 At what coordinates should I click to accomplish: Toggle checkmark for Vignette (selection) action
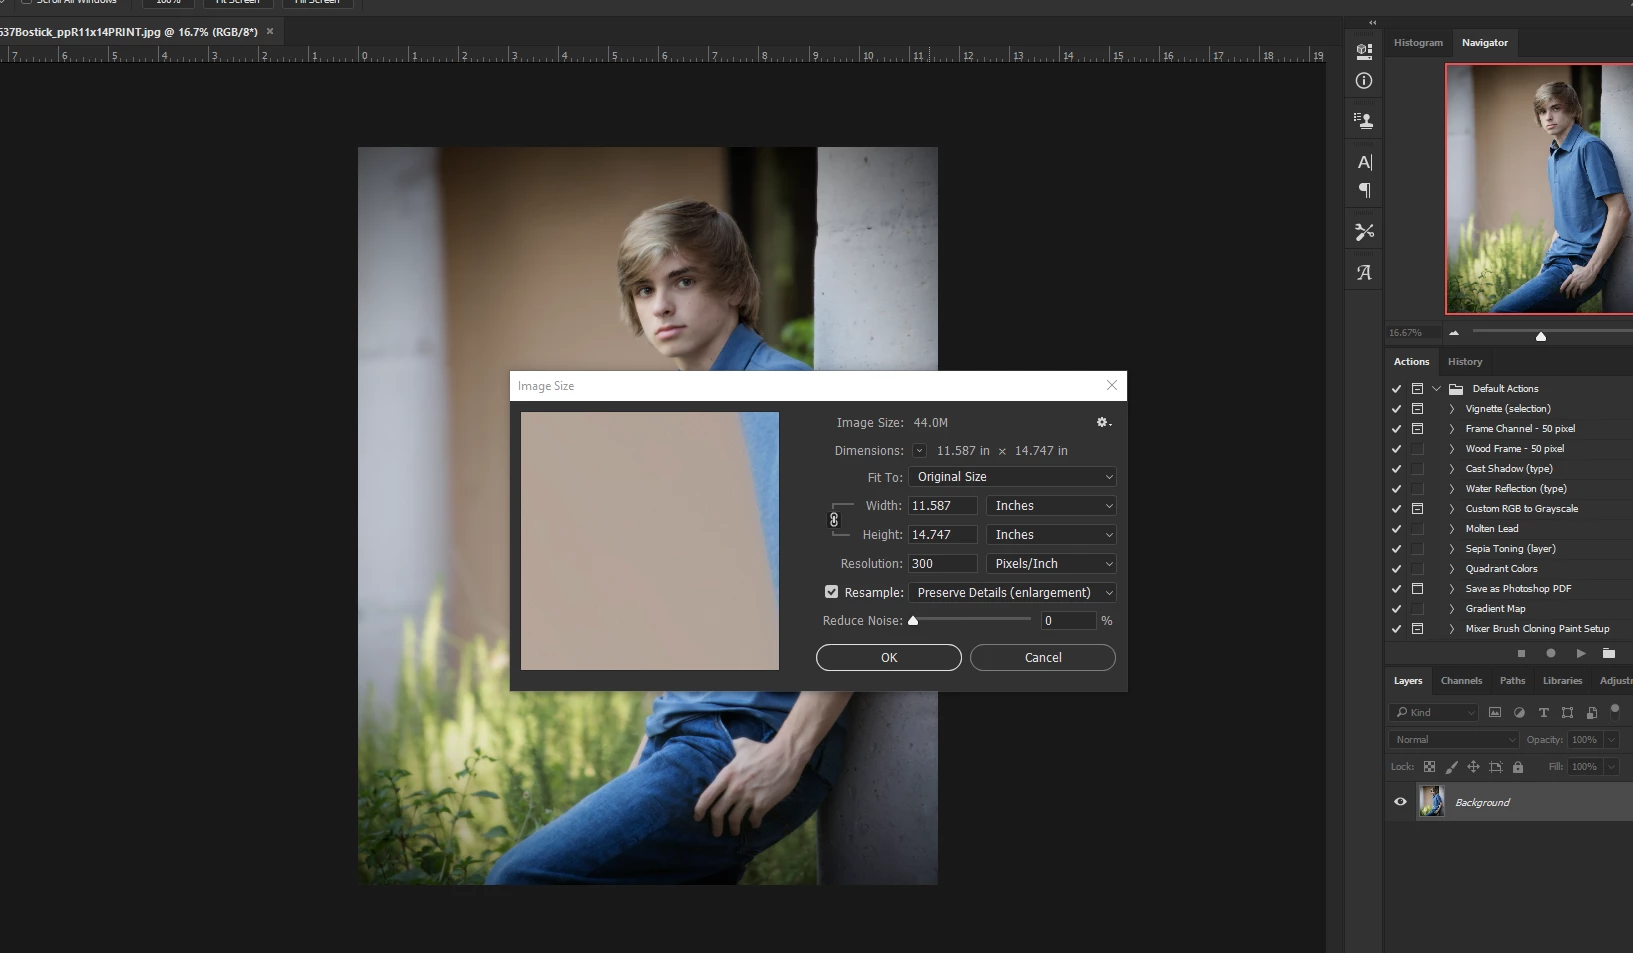1396,408
